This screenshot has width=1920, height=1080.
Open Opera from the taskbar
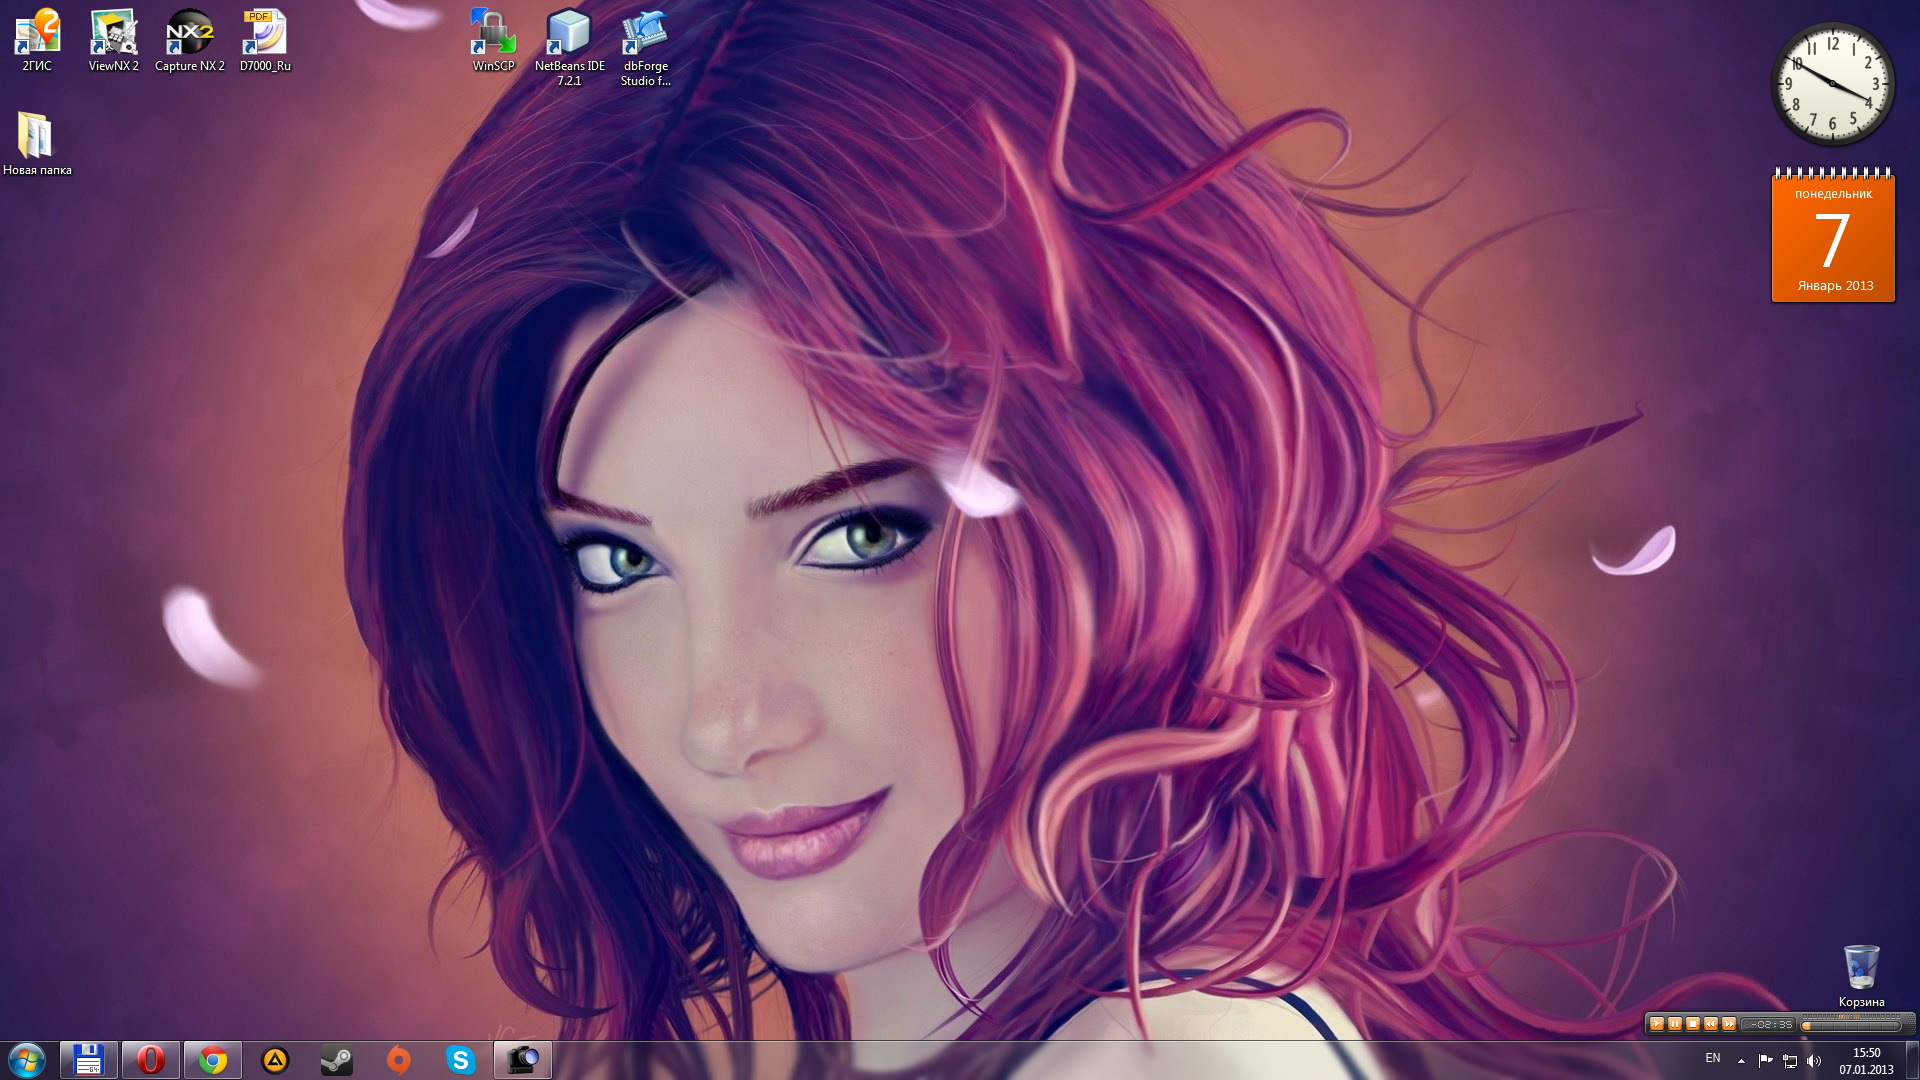point(151,1060)
